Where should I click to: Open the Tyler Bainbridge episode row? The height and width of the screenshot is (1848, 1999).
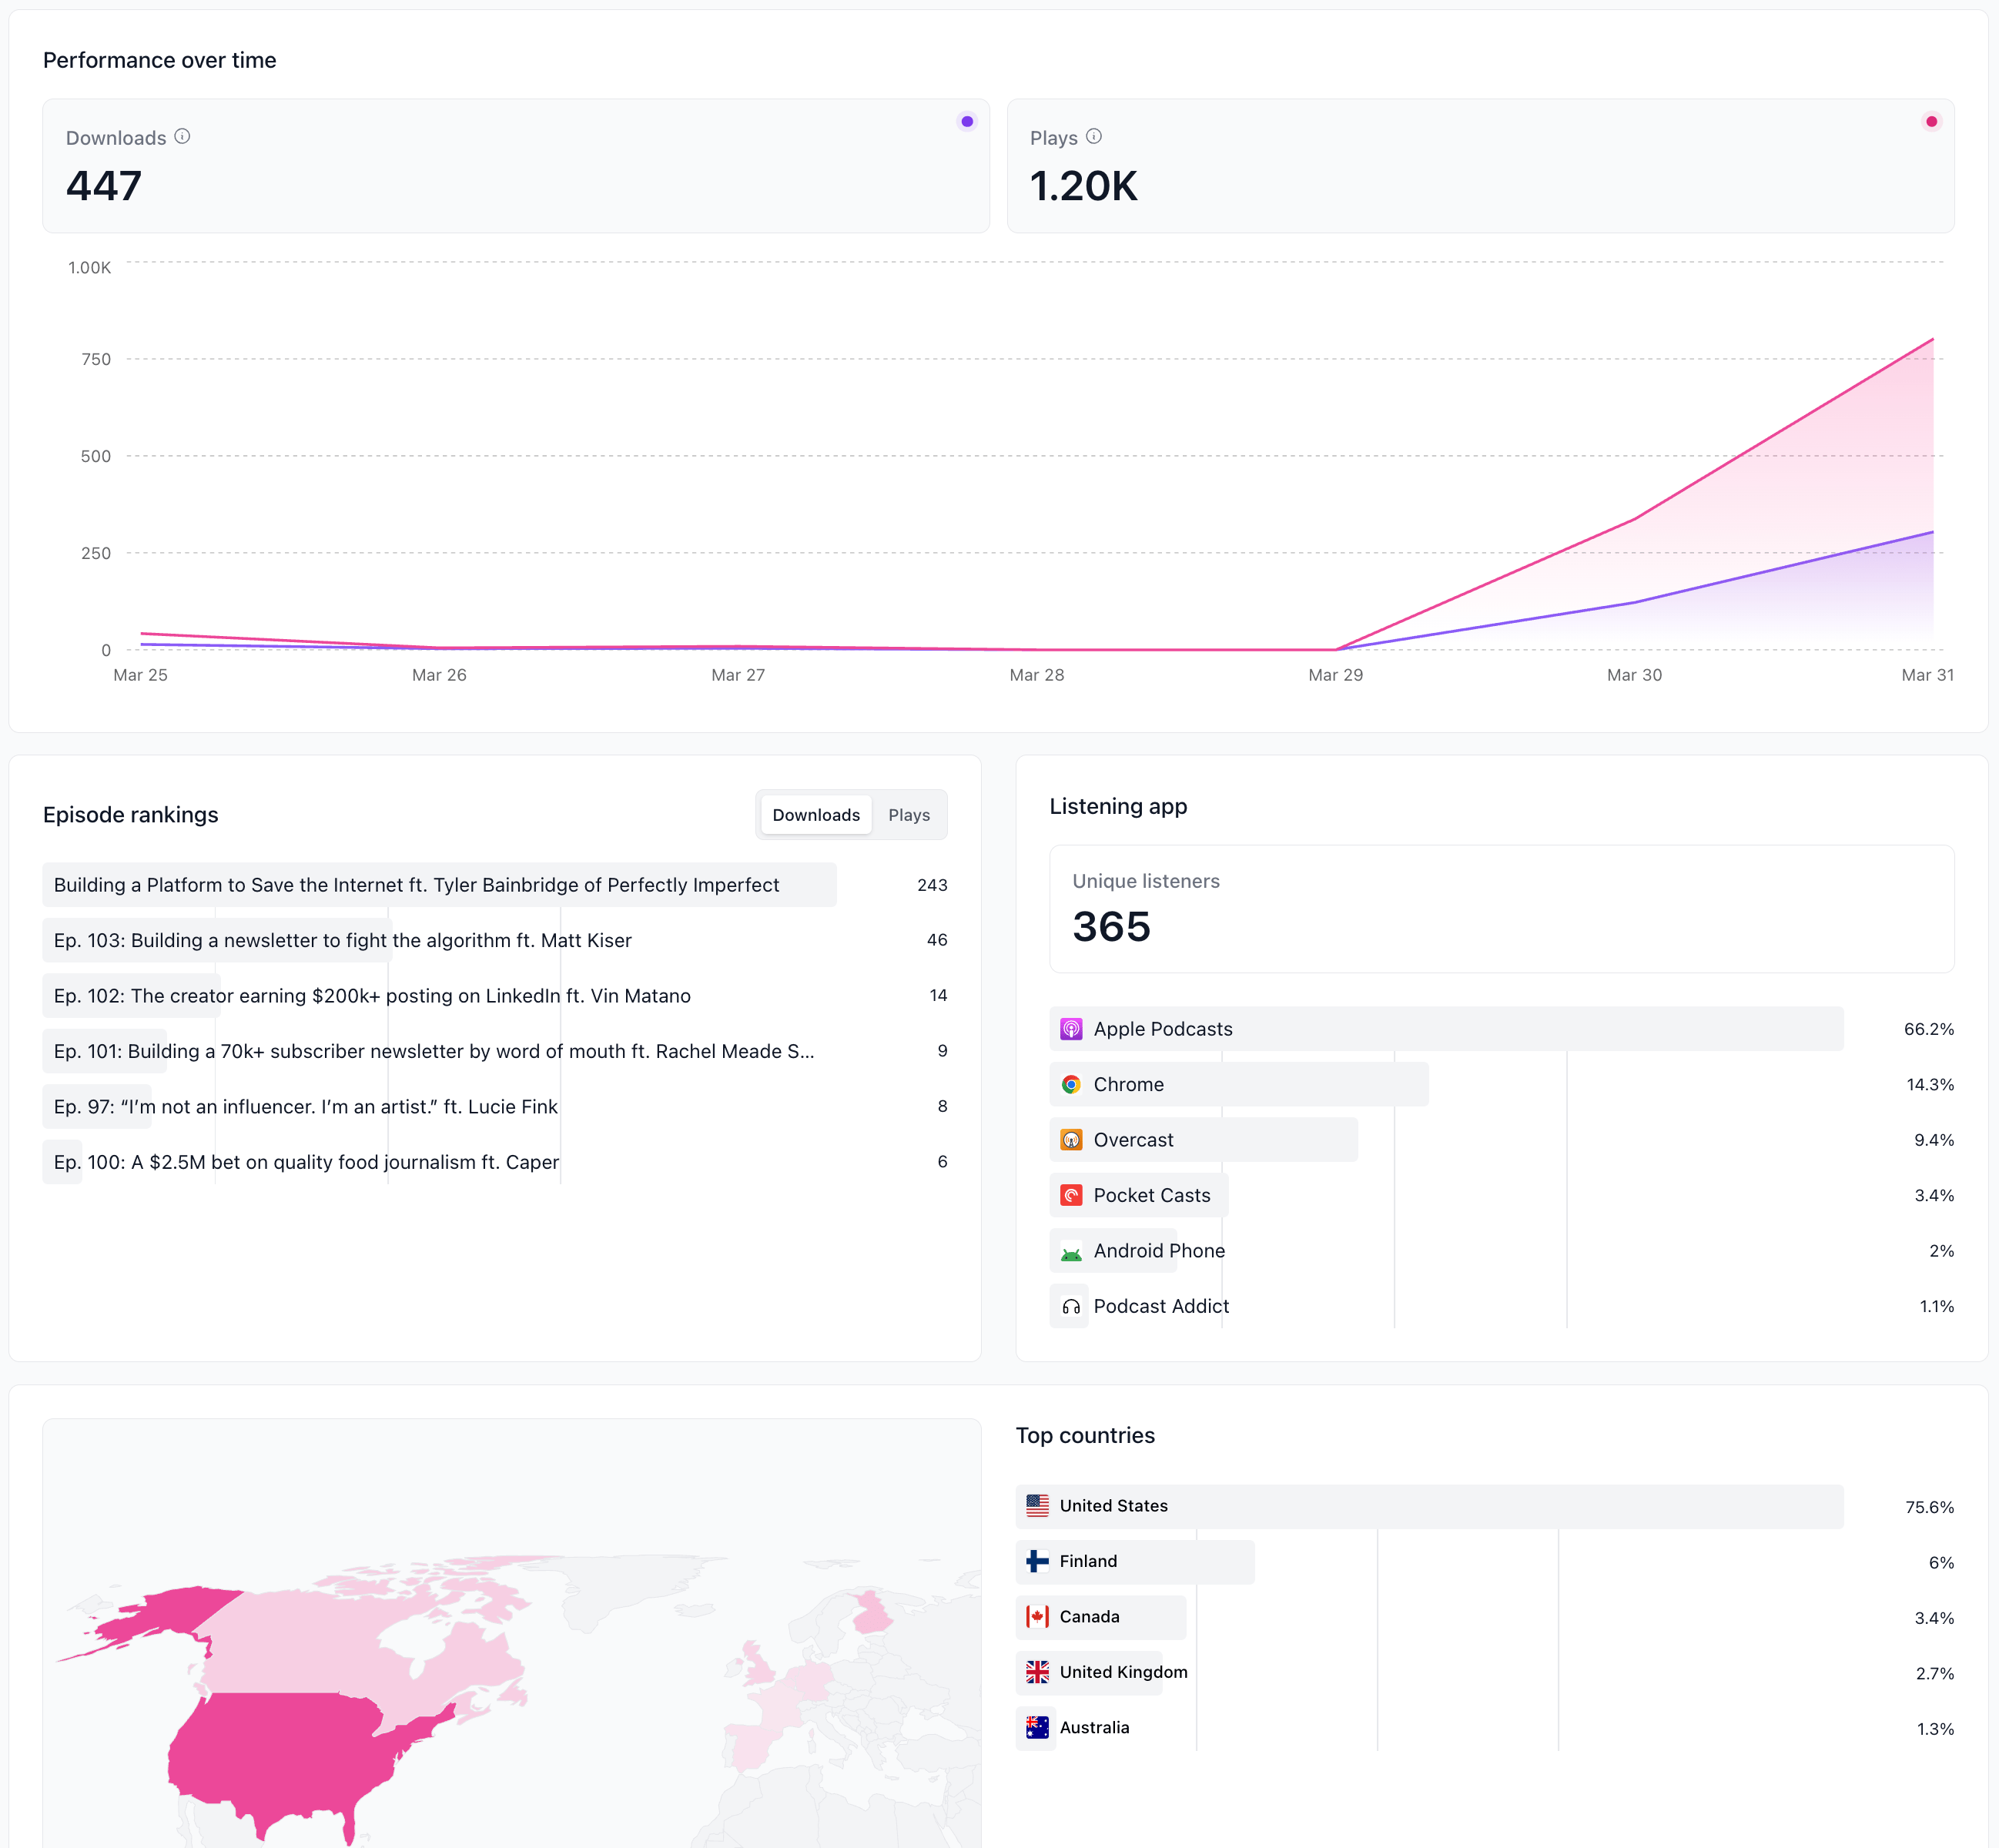(416, 885)
